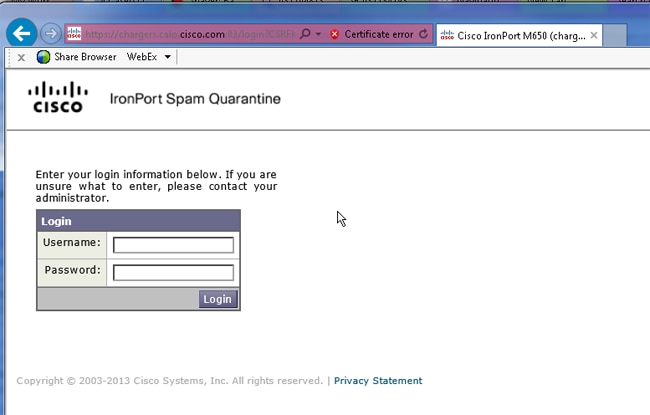This screenshot has height=415, width=650.
Task: Go back with the browser back arrow
Action: [x=22, y=33]
